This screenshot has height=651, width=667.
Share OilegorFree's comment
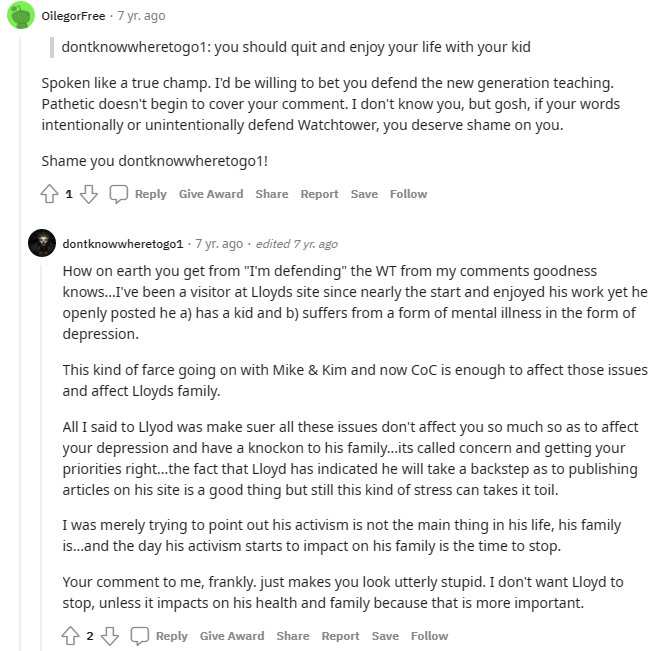[272, 194]
